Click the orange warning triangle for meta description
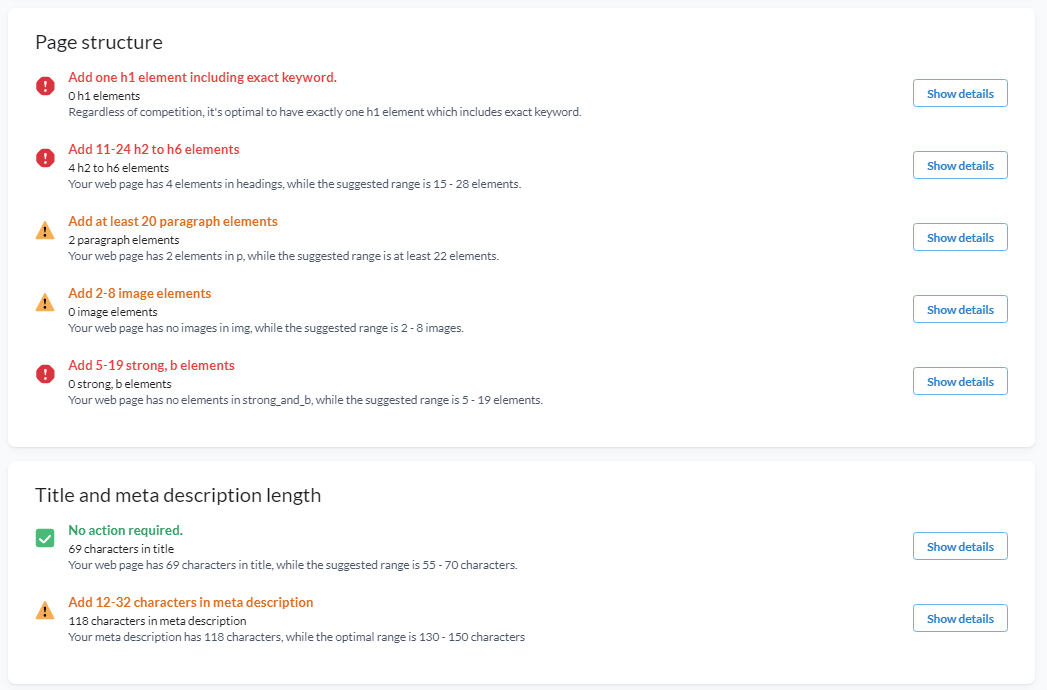This screenshot has height=690, width=1047. point(45,611)
